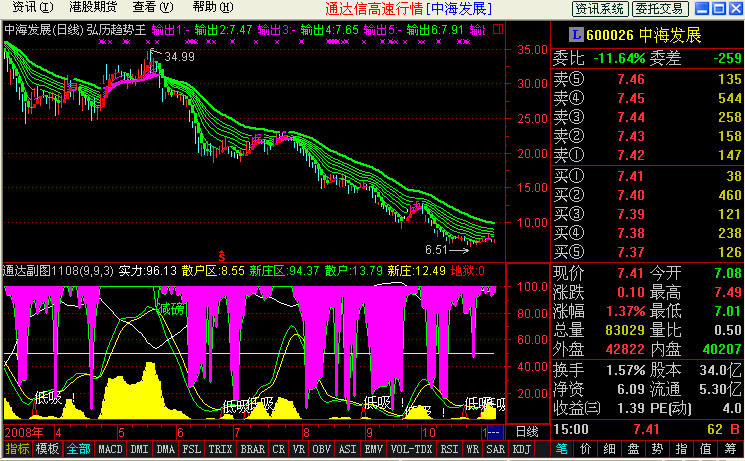Open the 帮助(H) menu
The width and height of the screenshot is (745, 461).
(x=213, y=7)
